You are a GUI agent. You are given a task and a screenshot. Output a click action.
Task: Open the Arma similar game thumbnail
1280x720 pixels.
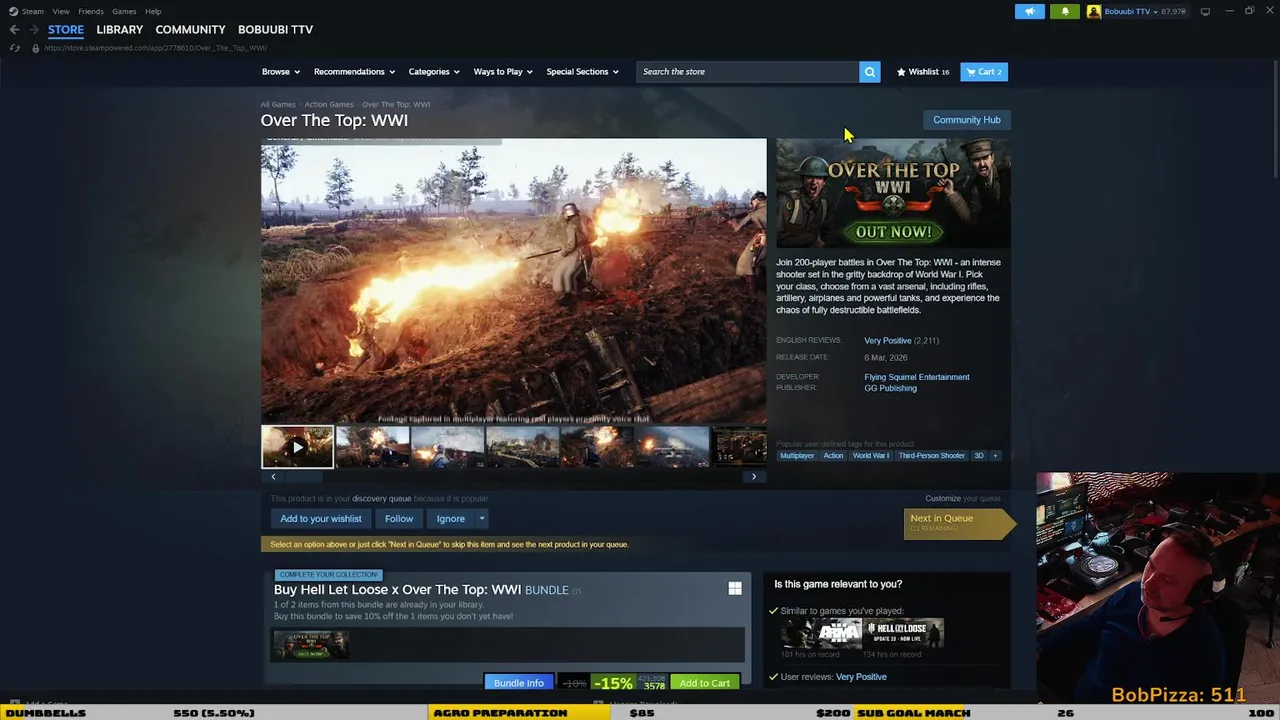pos(821,633)
